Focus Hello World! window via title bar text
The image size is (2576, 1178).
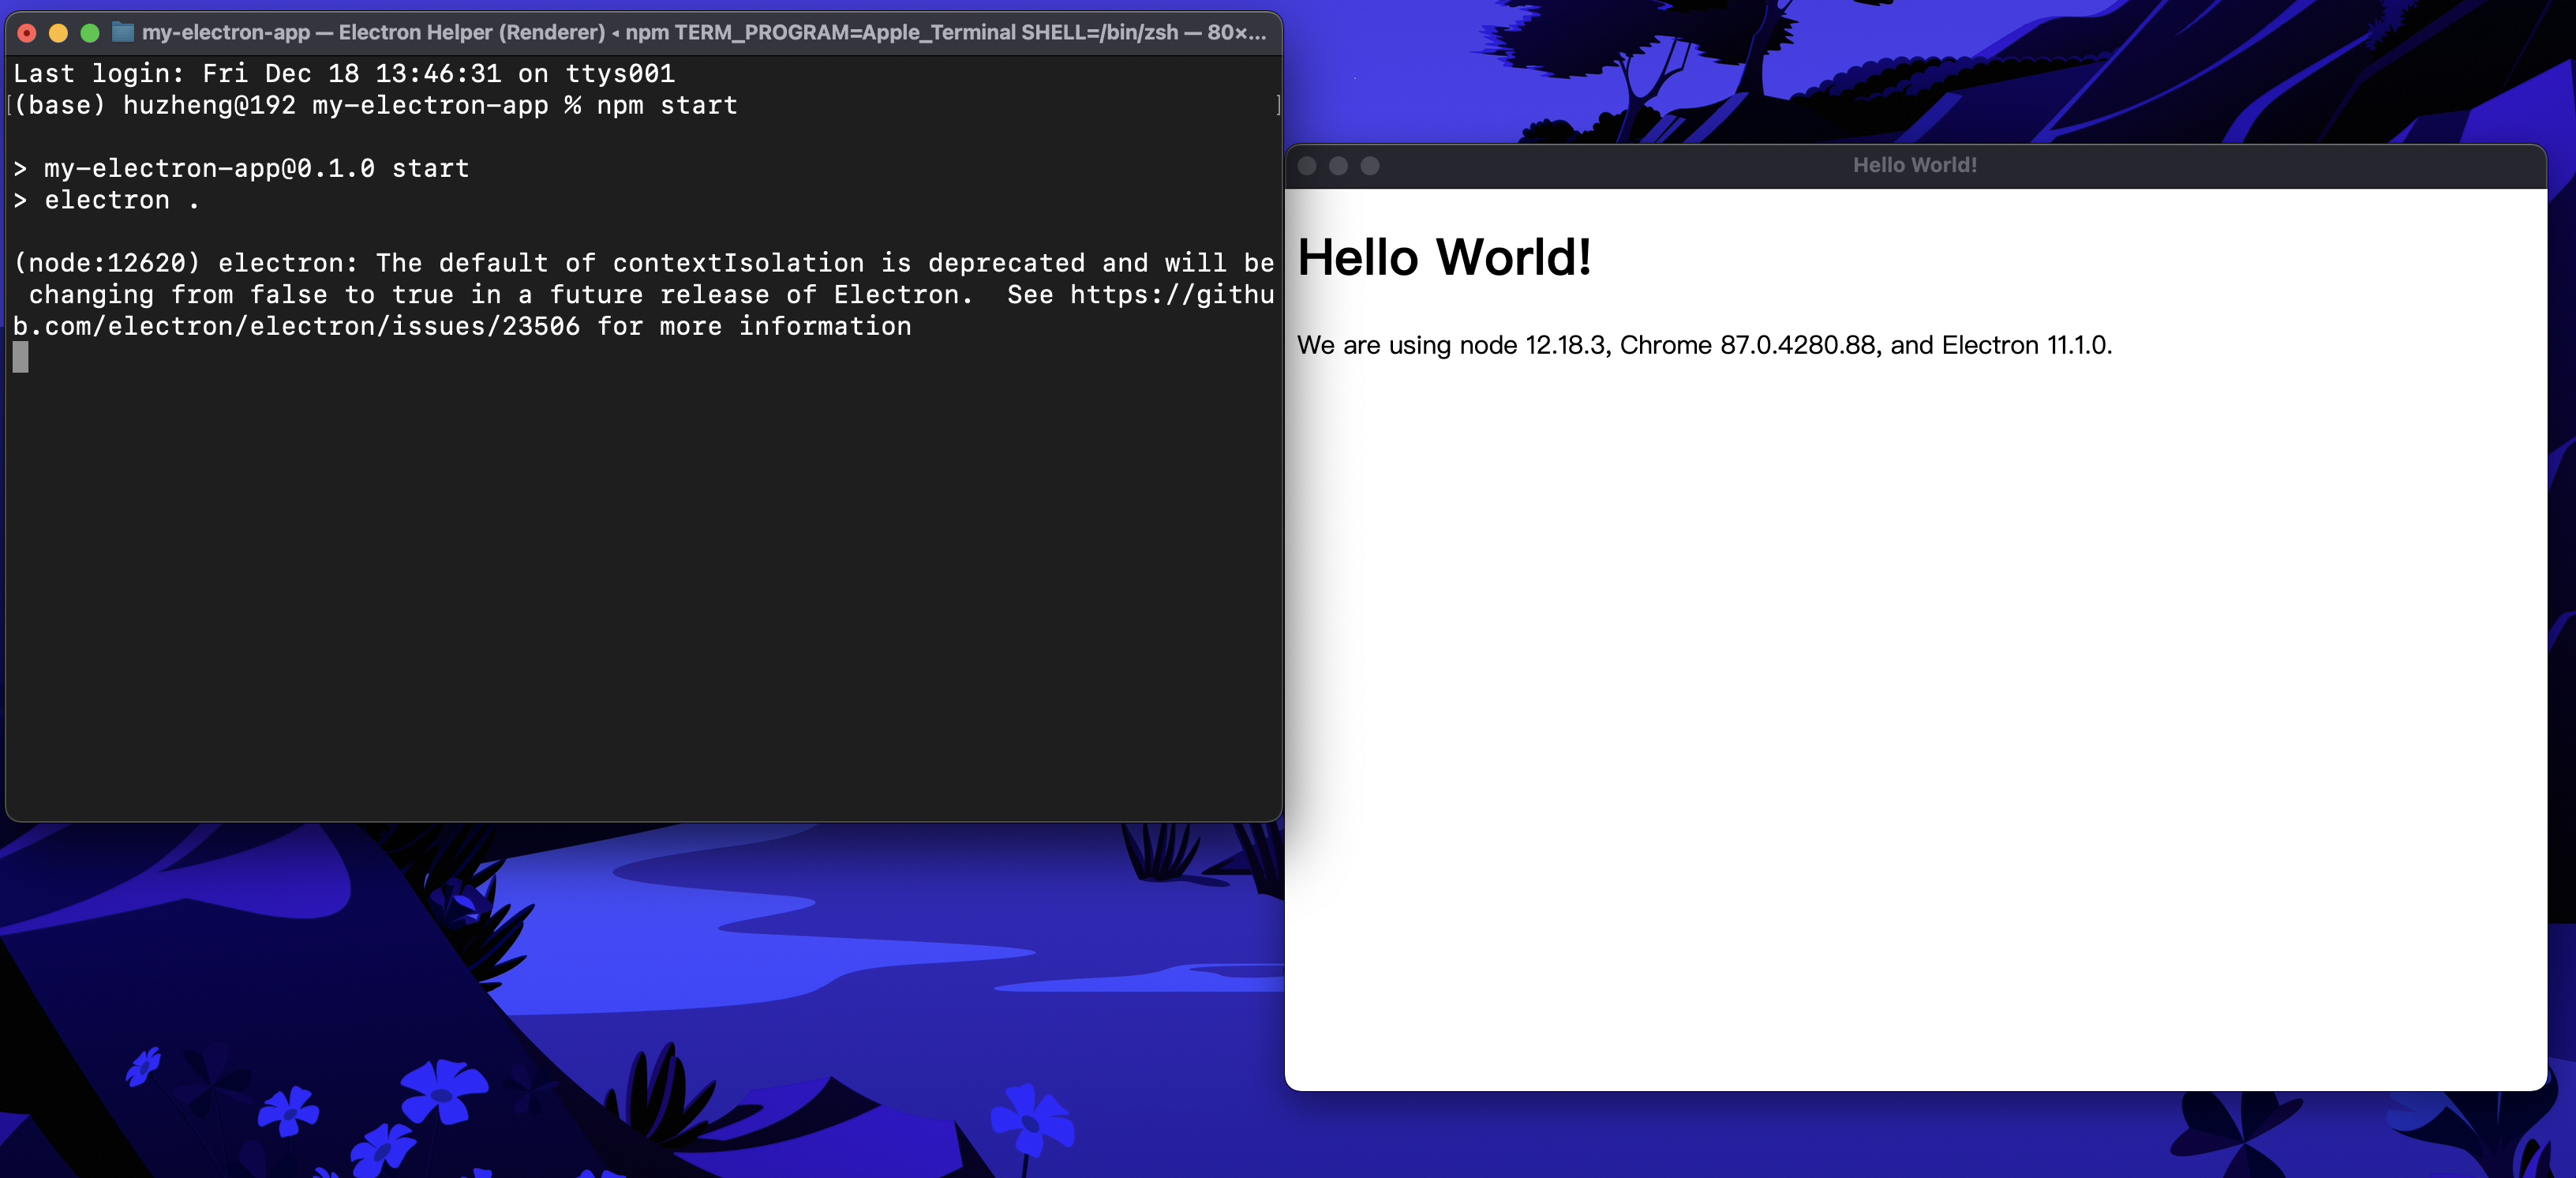[x=1914, y=166]
